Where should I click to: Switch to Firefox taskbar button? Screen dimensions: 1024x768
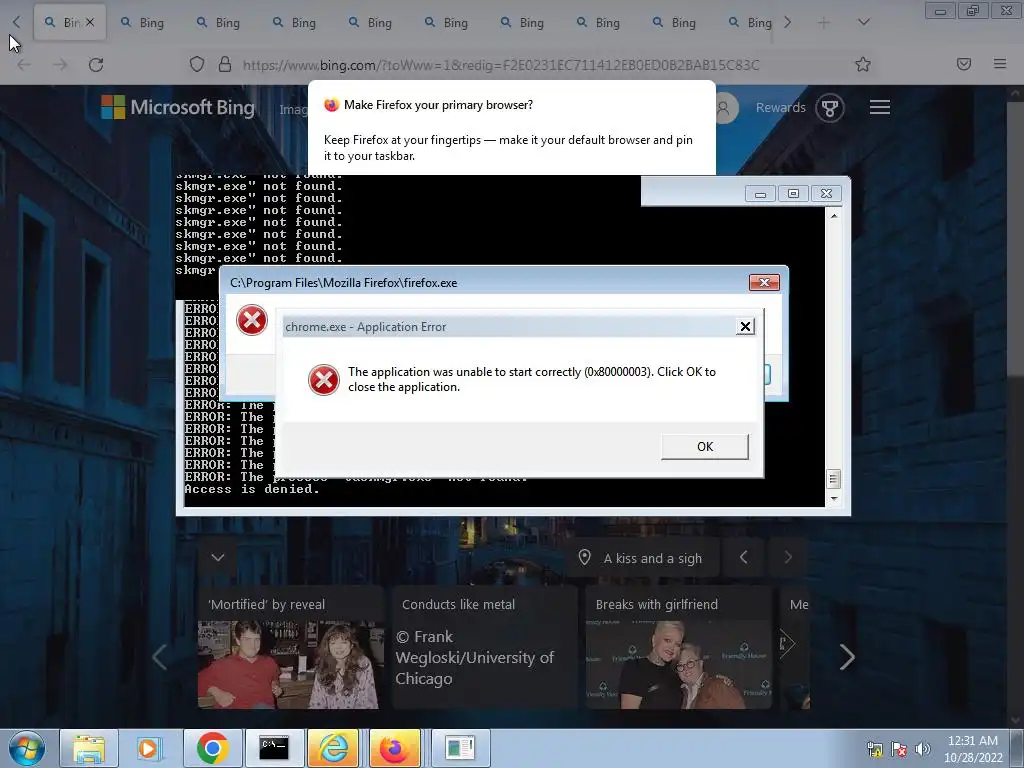click(x=394, y=748)
